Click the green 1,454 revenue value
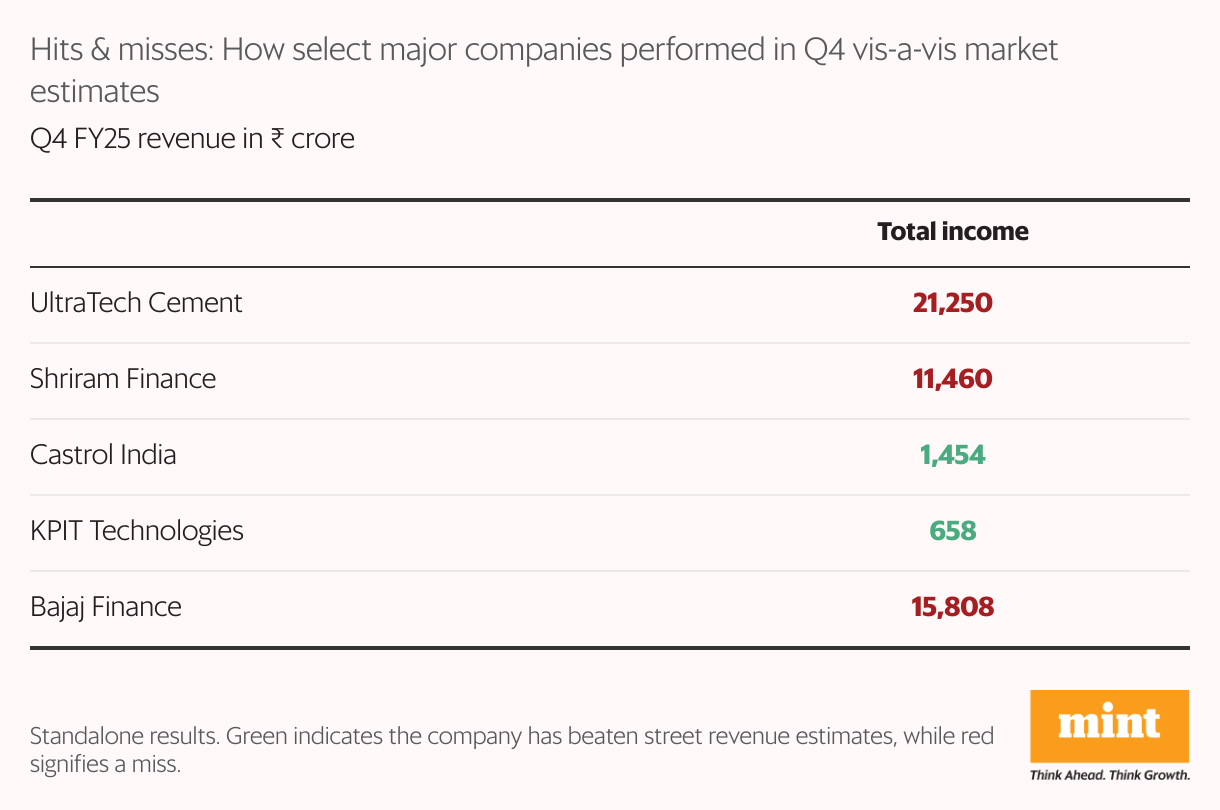Image resolution: width=1220 pixels, height=810 pixels. click(952, 455)
